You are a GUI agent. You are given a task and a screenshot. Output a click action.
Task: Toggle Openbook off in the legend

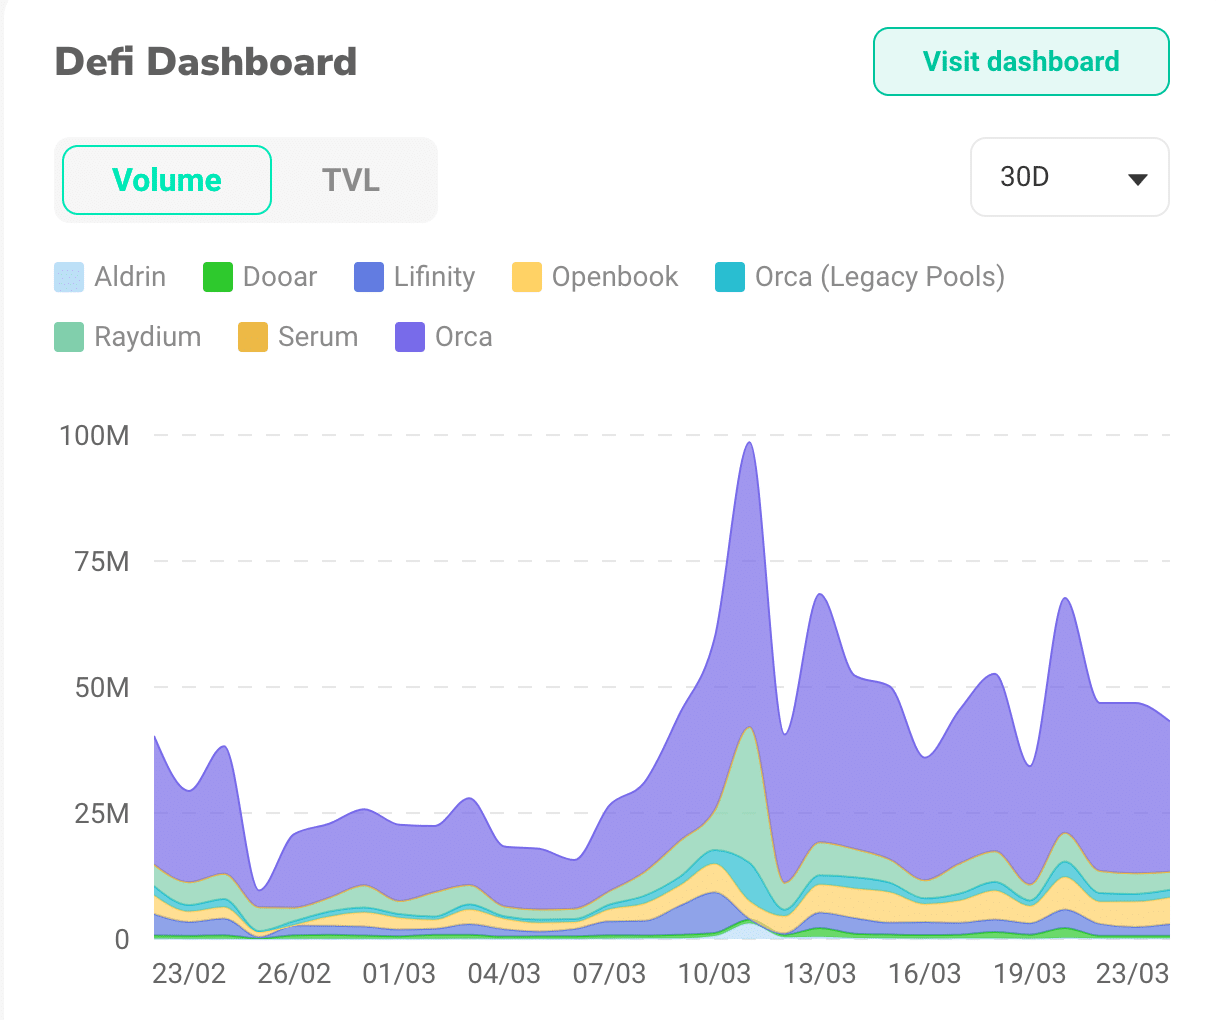pos(615,277)
